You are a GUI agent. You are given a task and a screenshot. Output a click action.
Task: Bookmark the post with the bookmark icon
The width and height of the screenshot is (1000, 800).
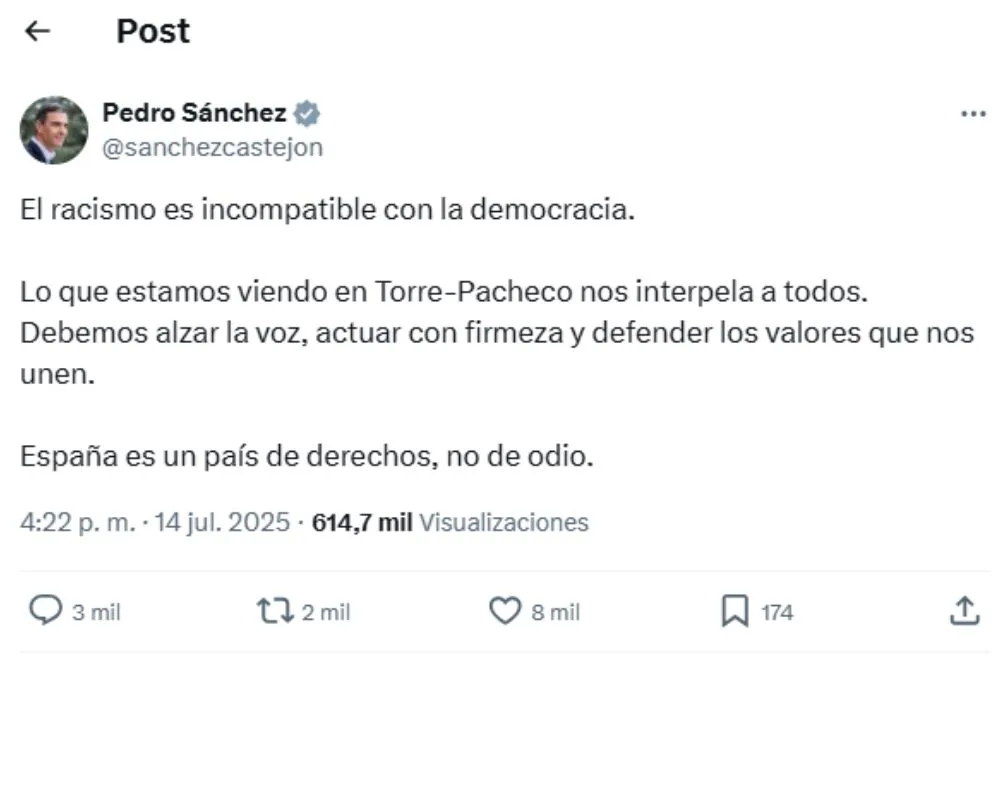(735, 611)
